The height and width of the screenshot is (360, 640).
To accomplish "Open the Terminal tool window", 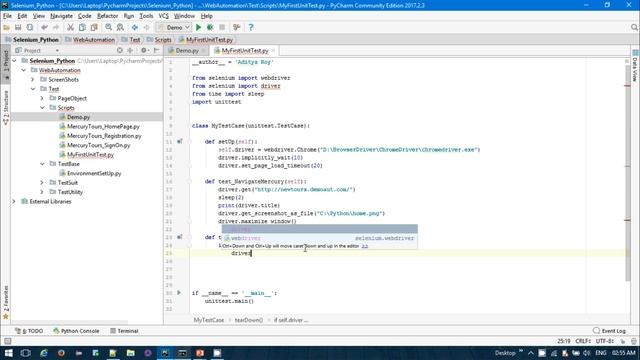I will 124,331.
